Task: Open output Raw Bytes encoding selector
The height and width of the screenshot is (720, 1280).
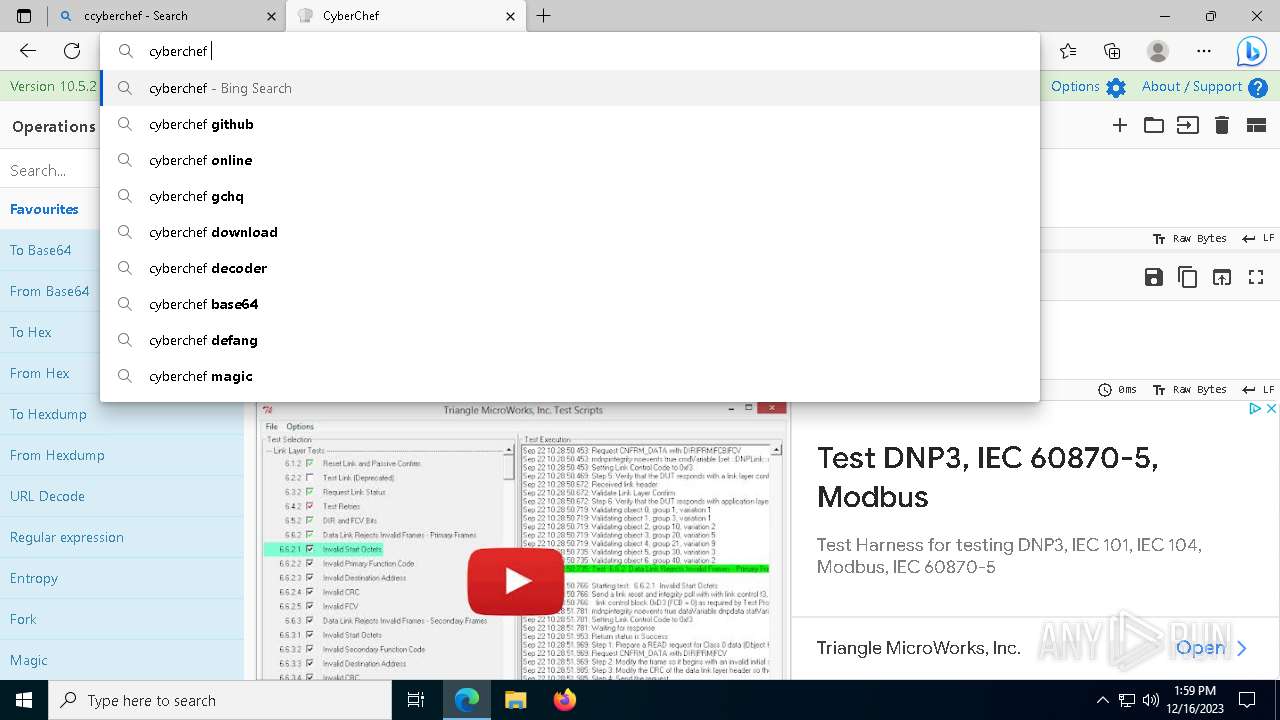Action: click(x=1190, y=389)
